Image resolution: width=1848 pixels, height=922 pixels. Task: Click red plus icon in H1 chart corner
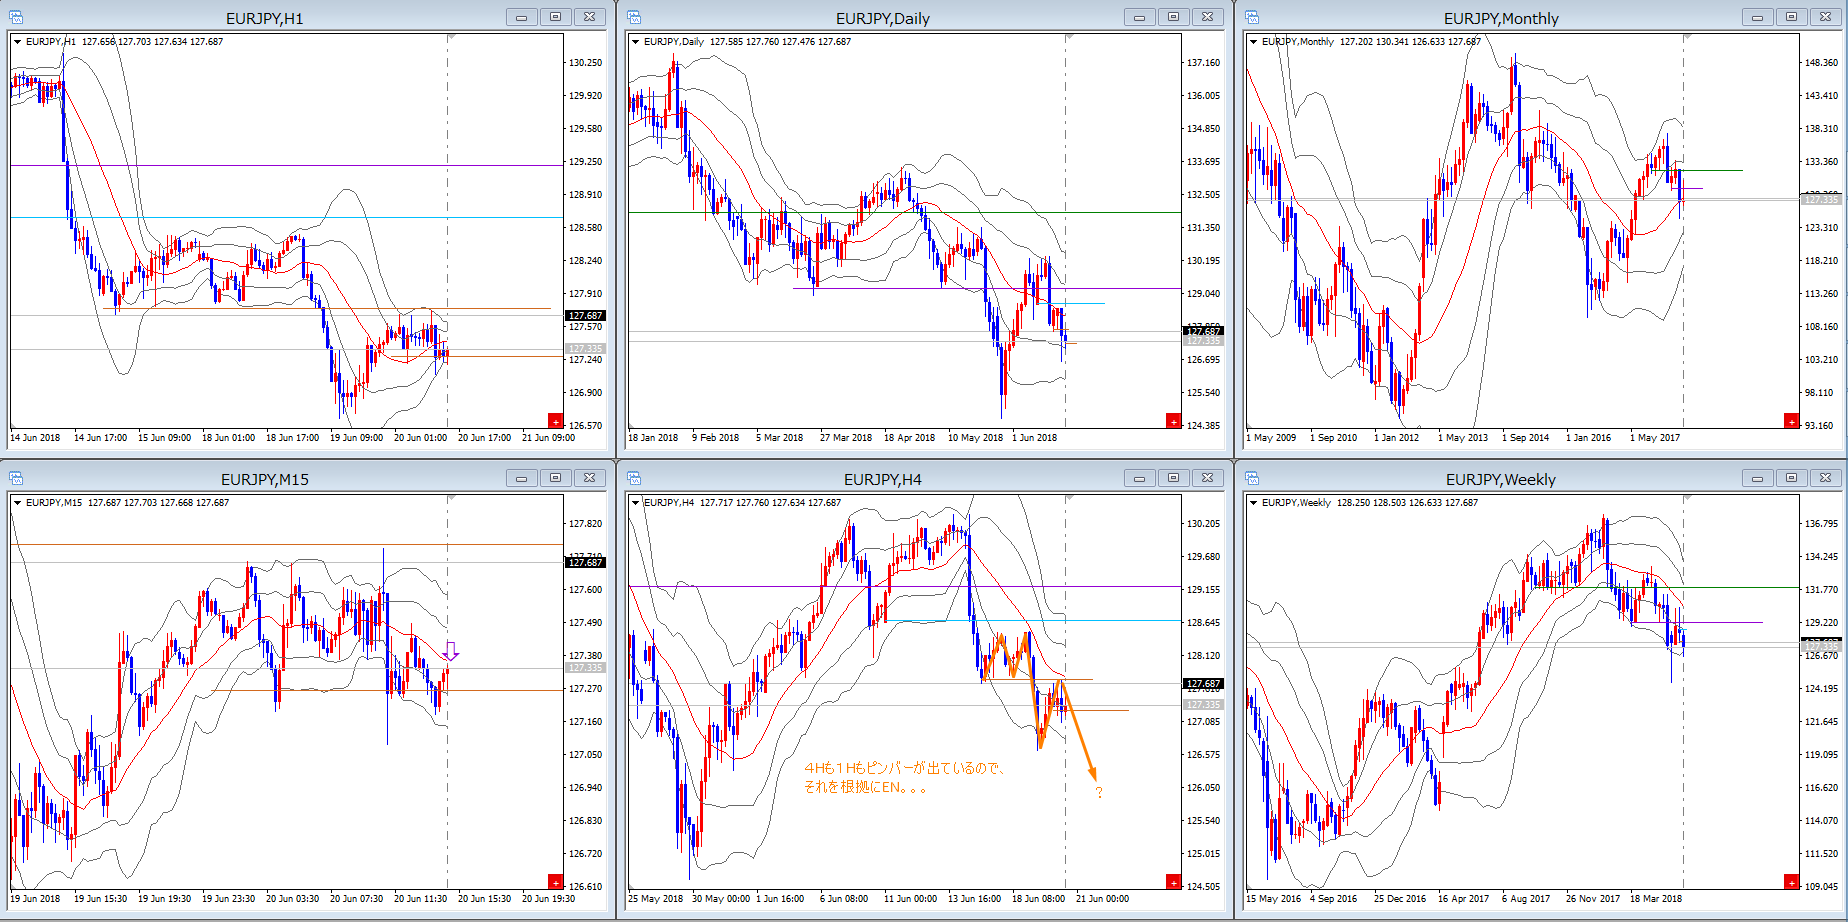(555, 421)
